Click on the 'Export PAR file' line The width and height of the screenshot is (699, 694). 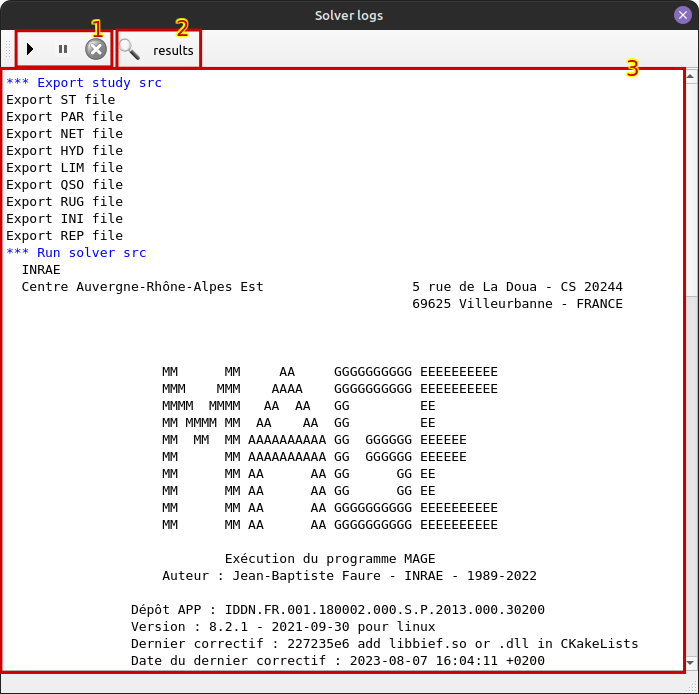coord(64,117)
